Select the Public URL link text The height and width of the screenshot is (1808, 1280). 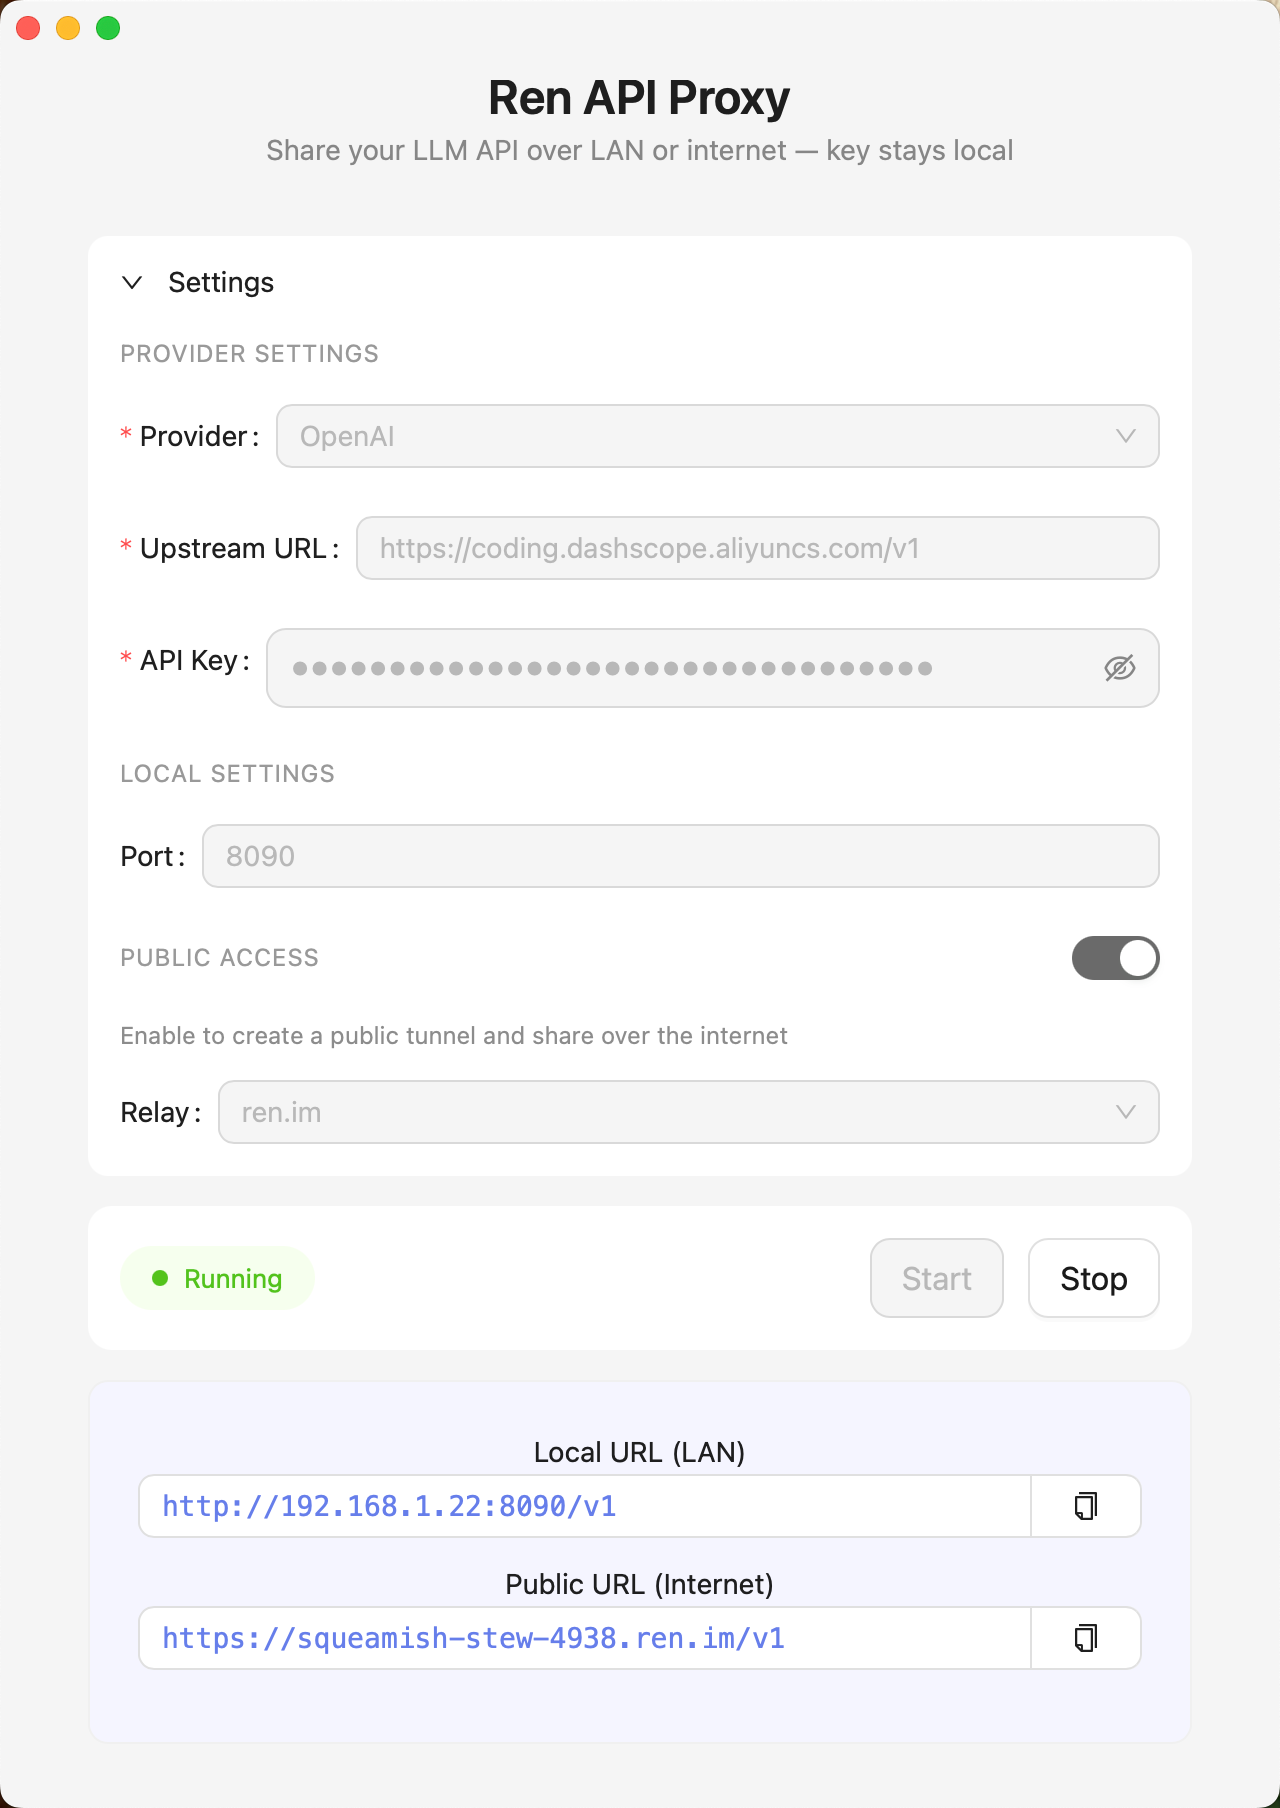coord(474,1638)
